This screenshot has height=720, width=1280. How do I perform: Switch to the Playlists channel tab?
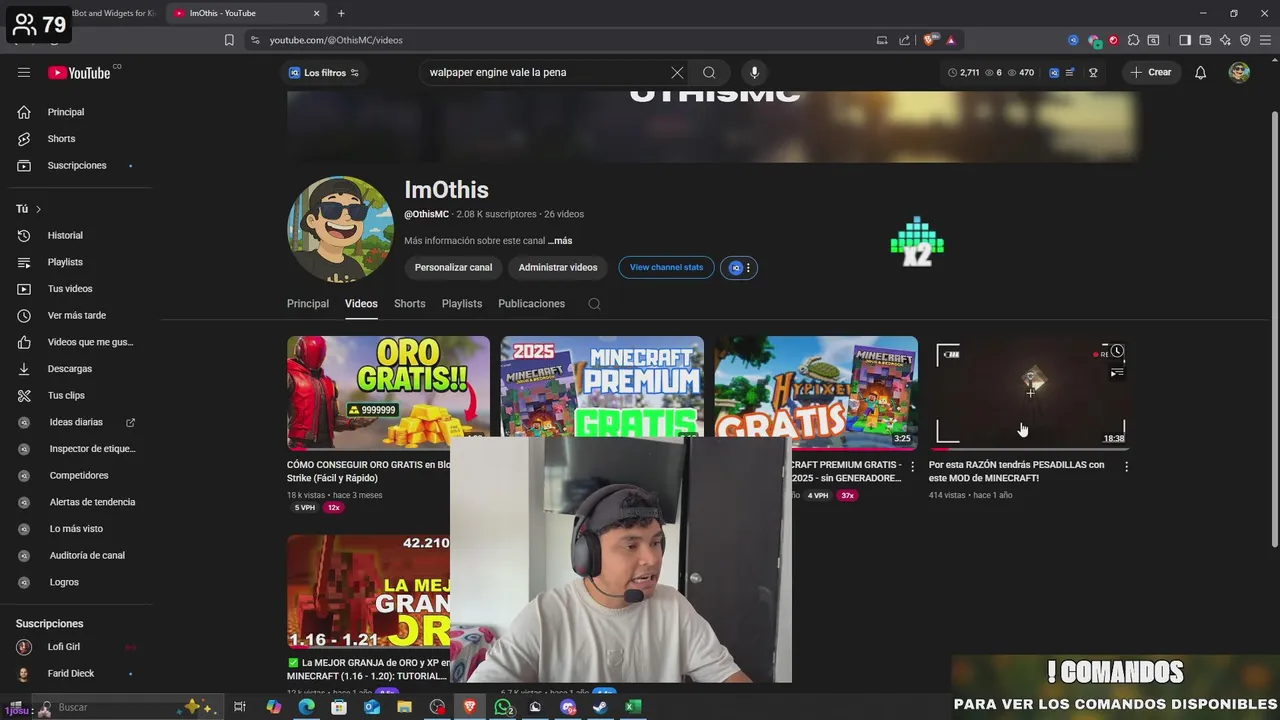click(462, 304)
